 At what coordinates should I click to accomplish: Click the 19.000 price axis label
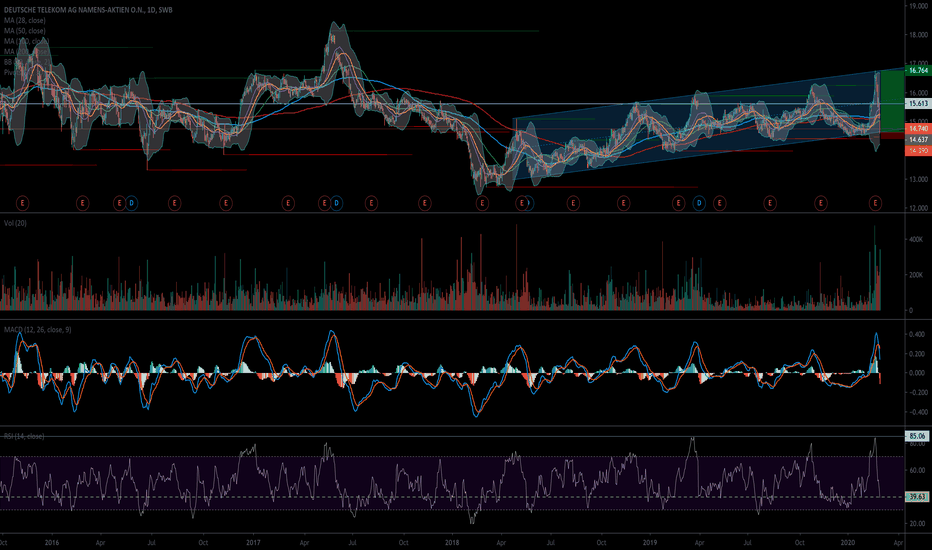click(918, 6)
